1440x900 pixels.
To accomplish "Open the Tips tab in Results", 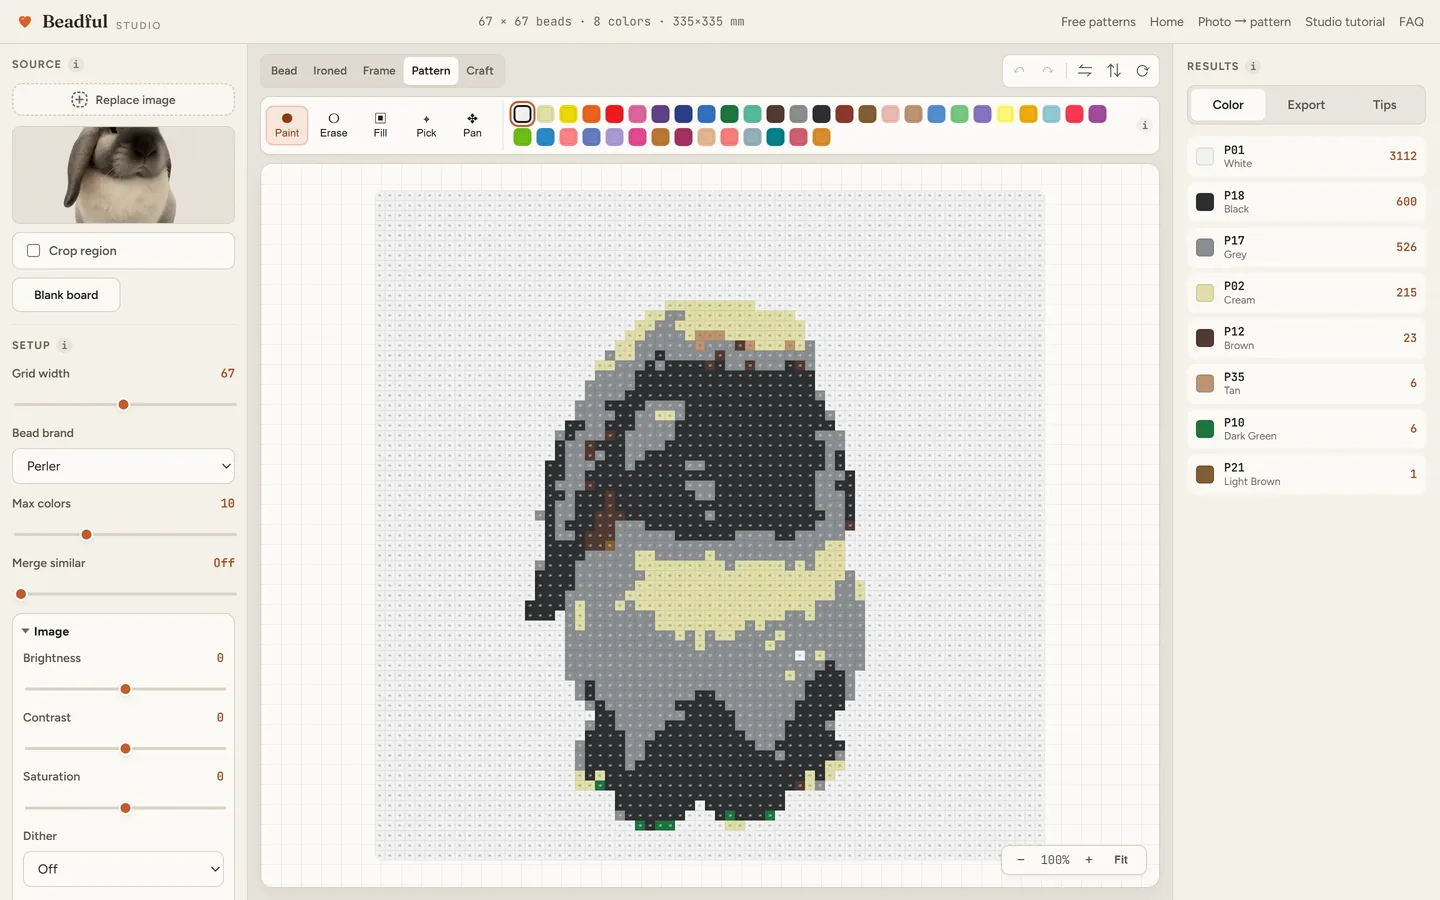I will tap(1384, 105).
